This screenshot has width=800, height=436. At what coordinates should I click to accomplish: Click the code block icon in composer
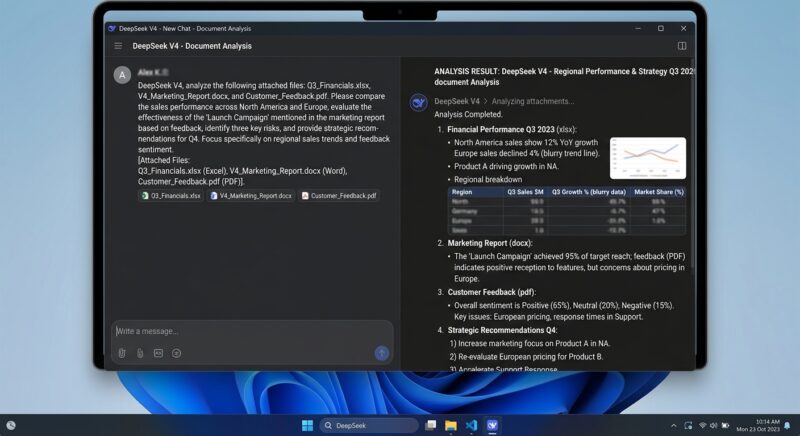(x=158, y=353)
